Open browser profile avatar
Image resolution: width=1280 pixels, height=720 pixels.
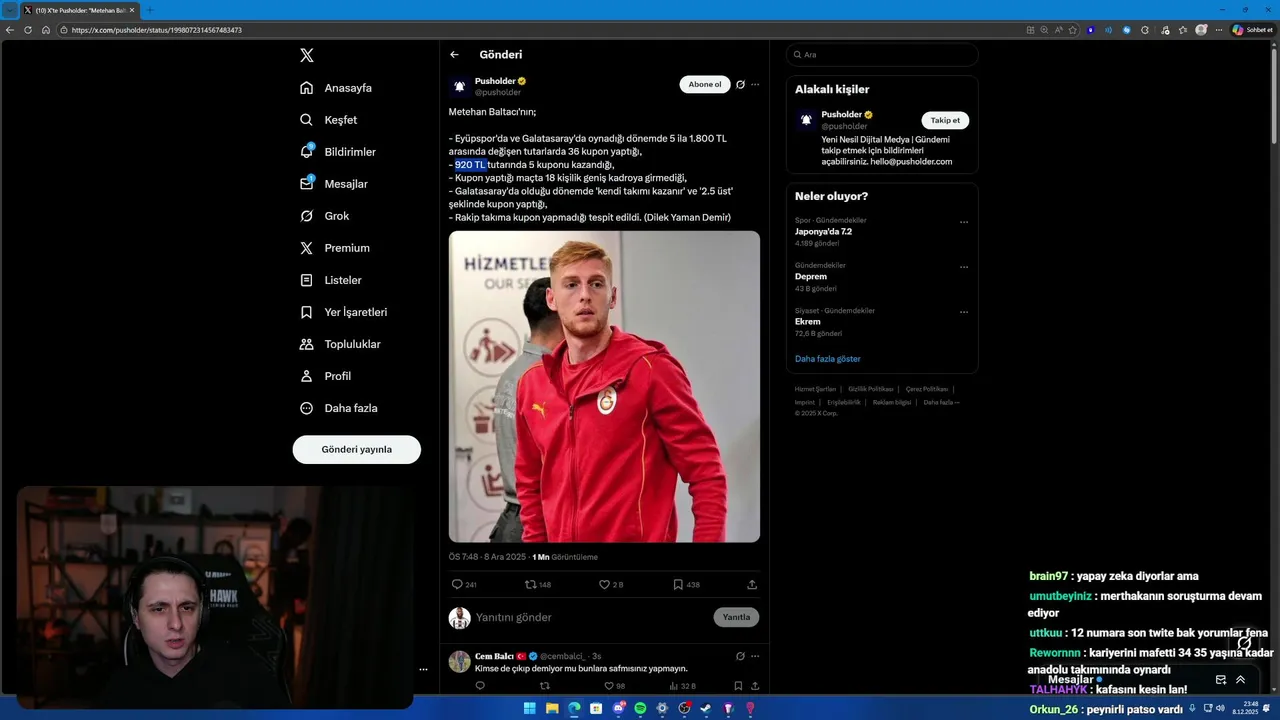1201,30
